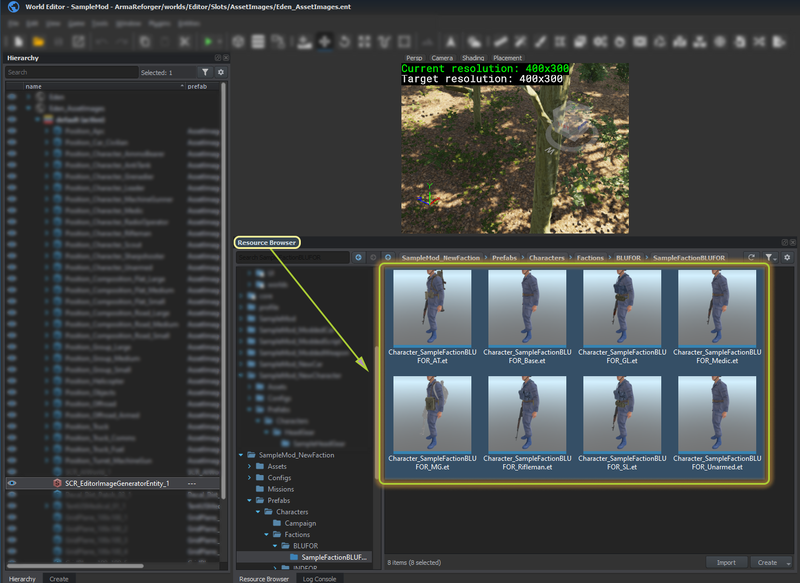Click the Hierarchy Search field
This screenshot has height=583, width=800.
(71, 72)
